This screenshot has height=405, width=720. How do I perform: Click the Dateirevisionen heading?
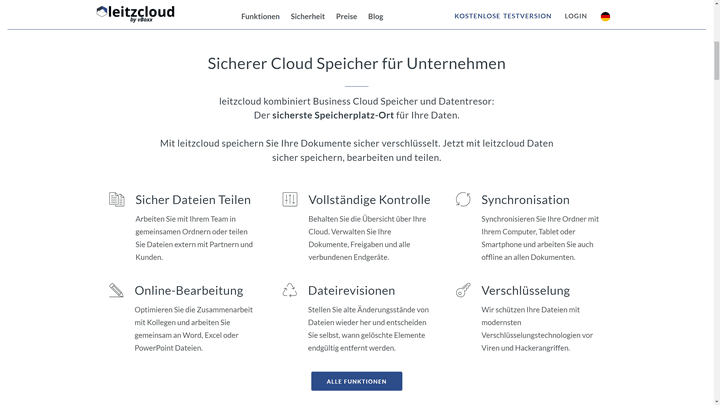coord(351,291)
